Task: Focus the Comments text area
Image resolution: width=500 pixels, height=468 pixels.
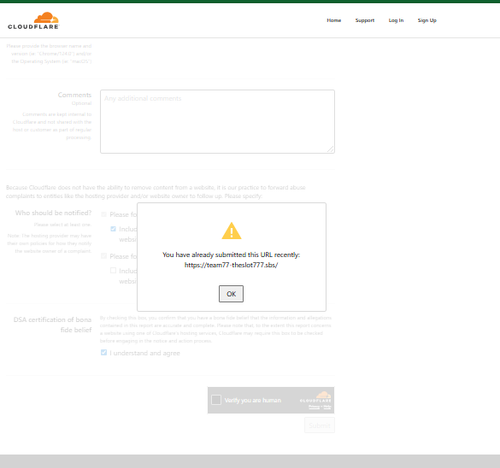Action: 217,121
